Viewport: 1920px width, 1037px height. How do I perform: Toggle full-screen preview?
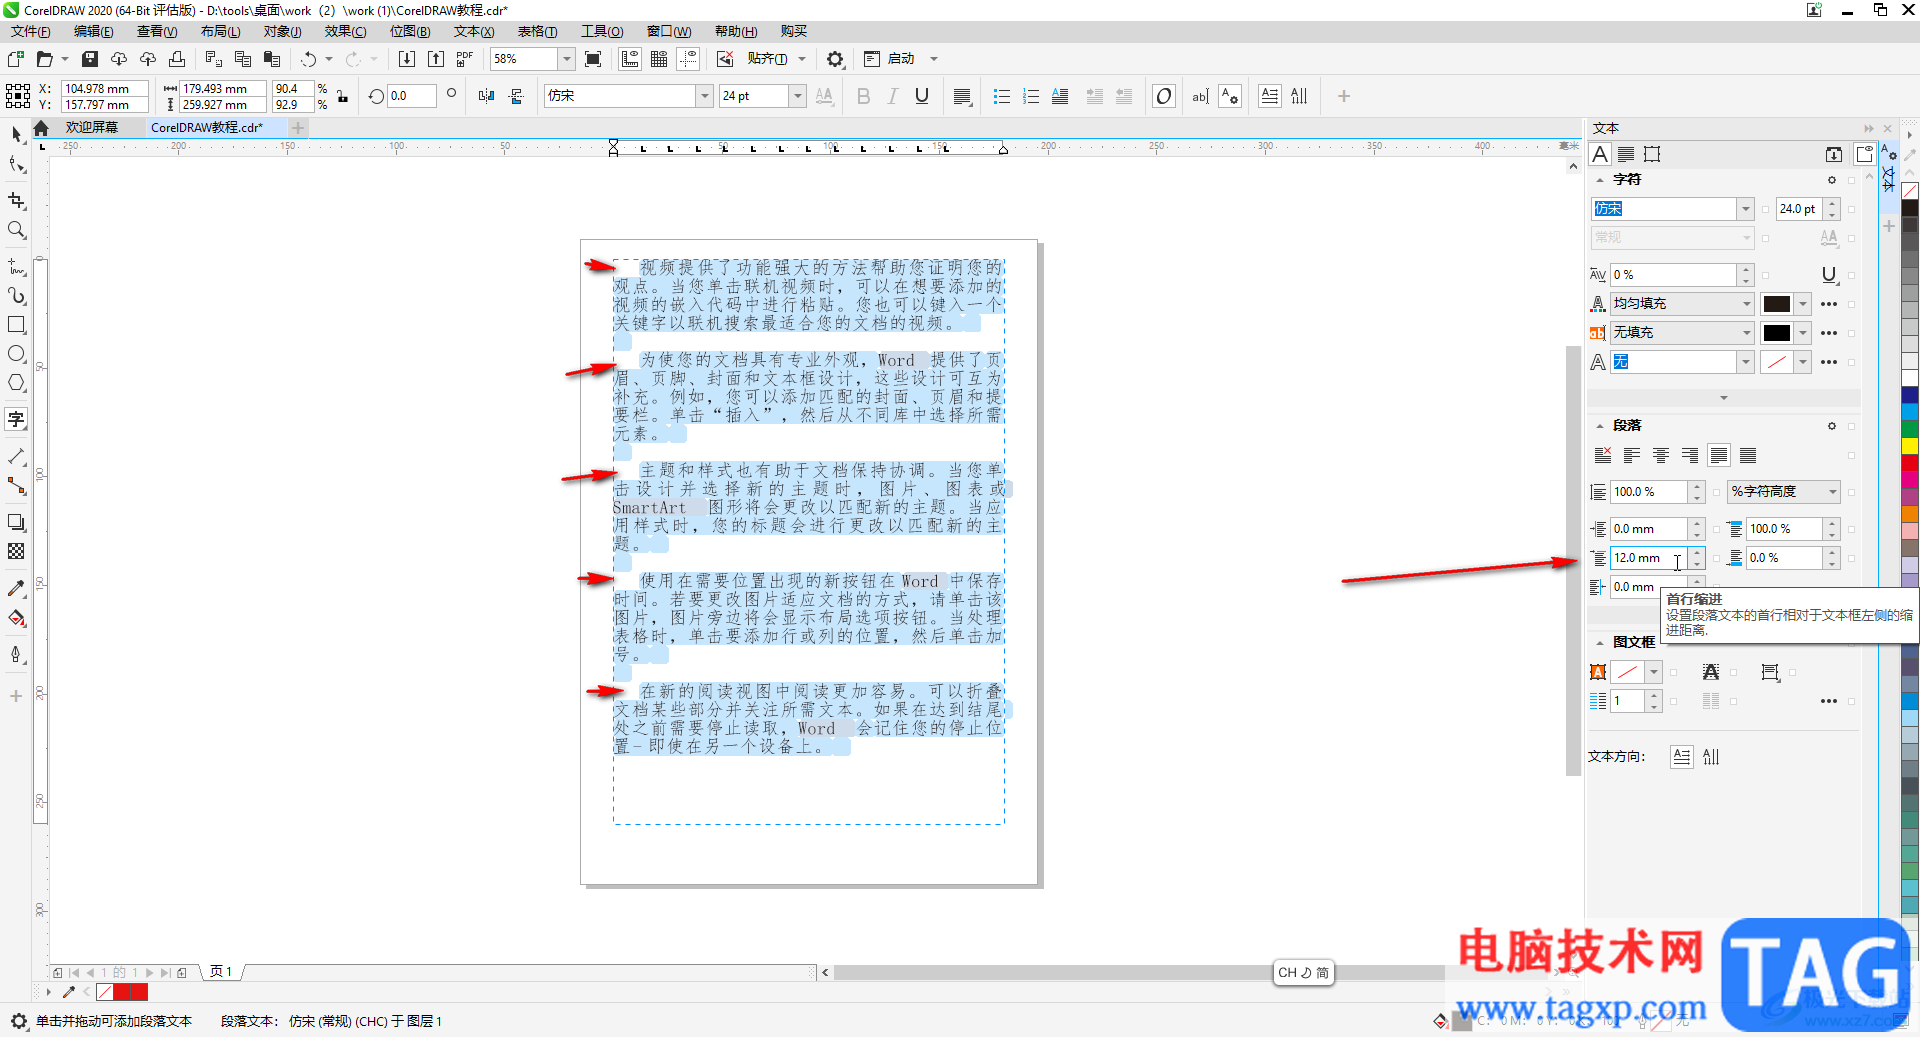(x=593, y=59)
